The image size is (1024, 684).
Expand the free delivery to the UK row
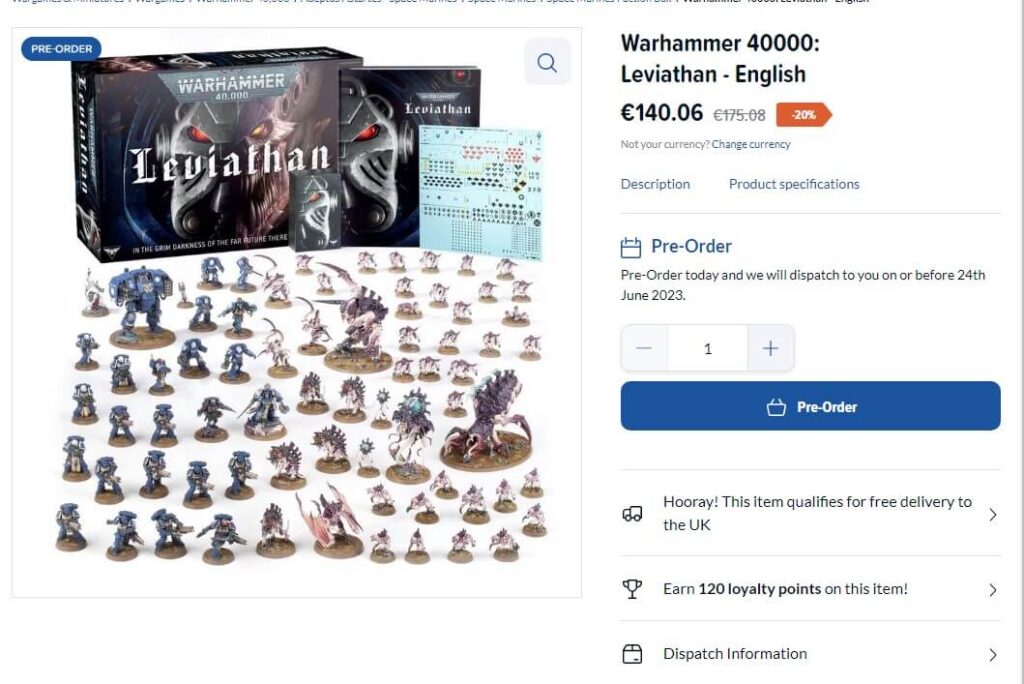coord(810,513)
